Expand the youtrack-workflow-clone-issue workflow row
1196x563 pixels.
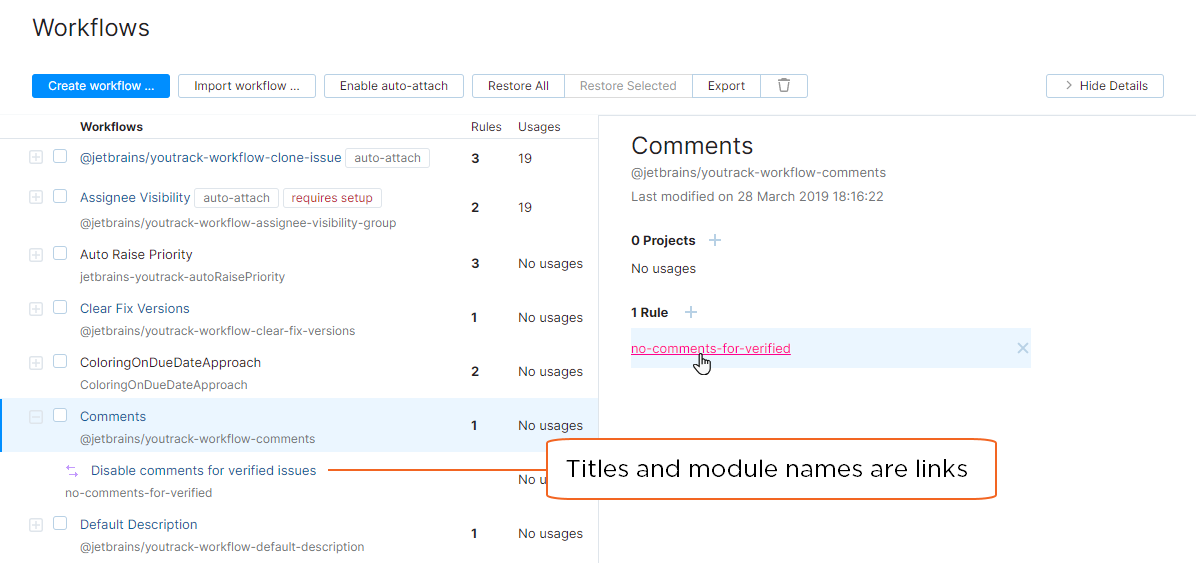pyautogui.click(x=36, y=157)
